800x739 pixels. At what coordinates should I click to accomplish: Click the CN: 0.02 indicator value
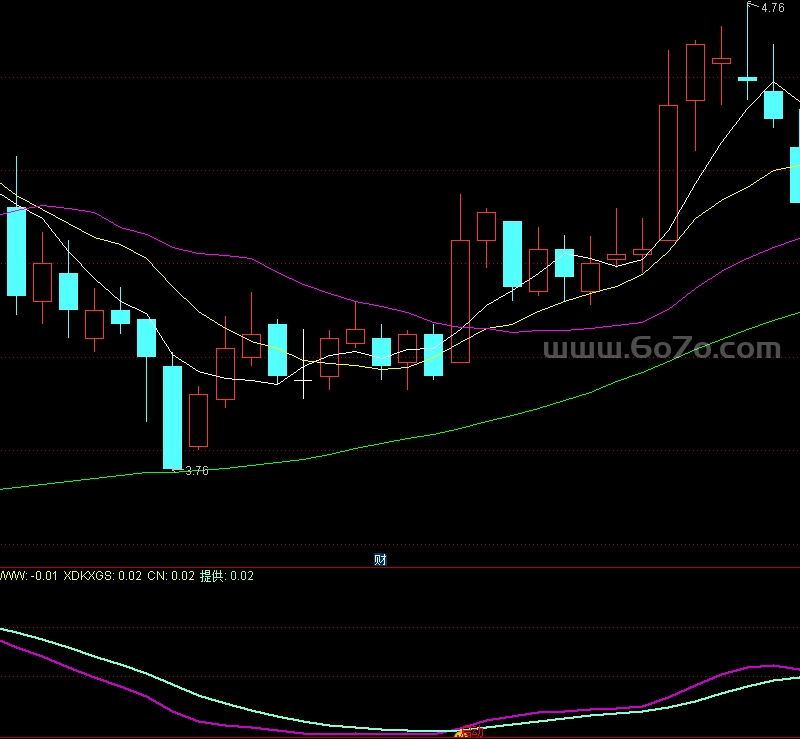tap(171, 576)
